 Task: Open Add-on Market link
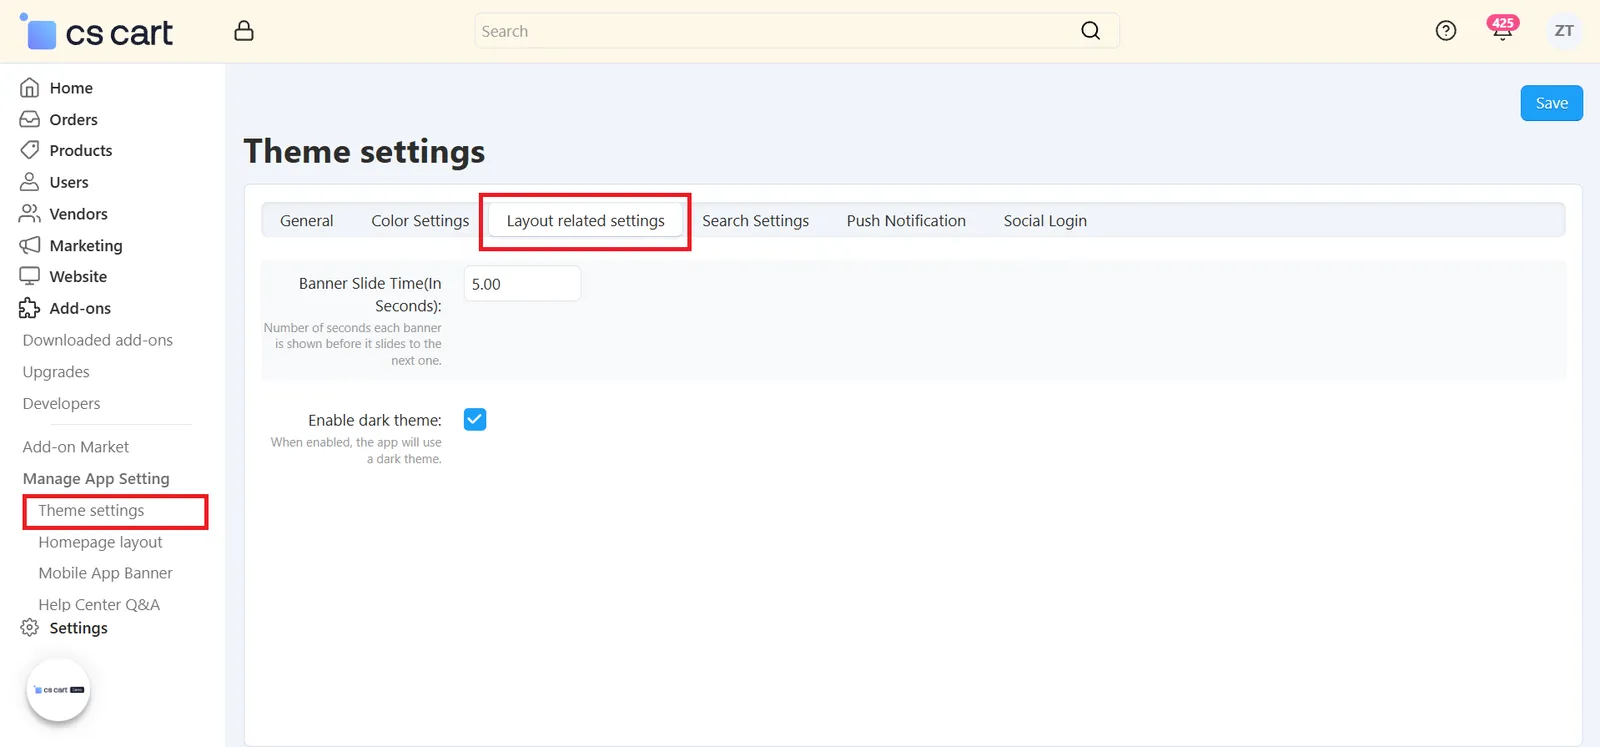tap(76, 447)
